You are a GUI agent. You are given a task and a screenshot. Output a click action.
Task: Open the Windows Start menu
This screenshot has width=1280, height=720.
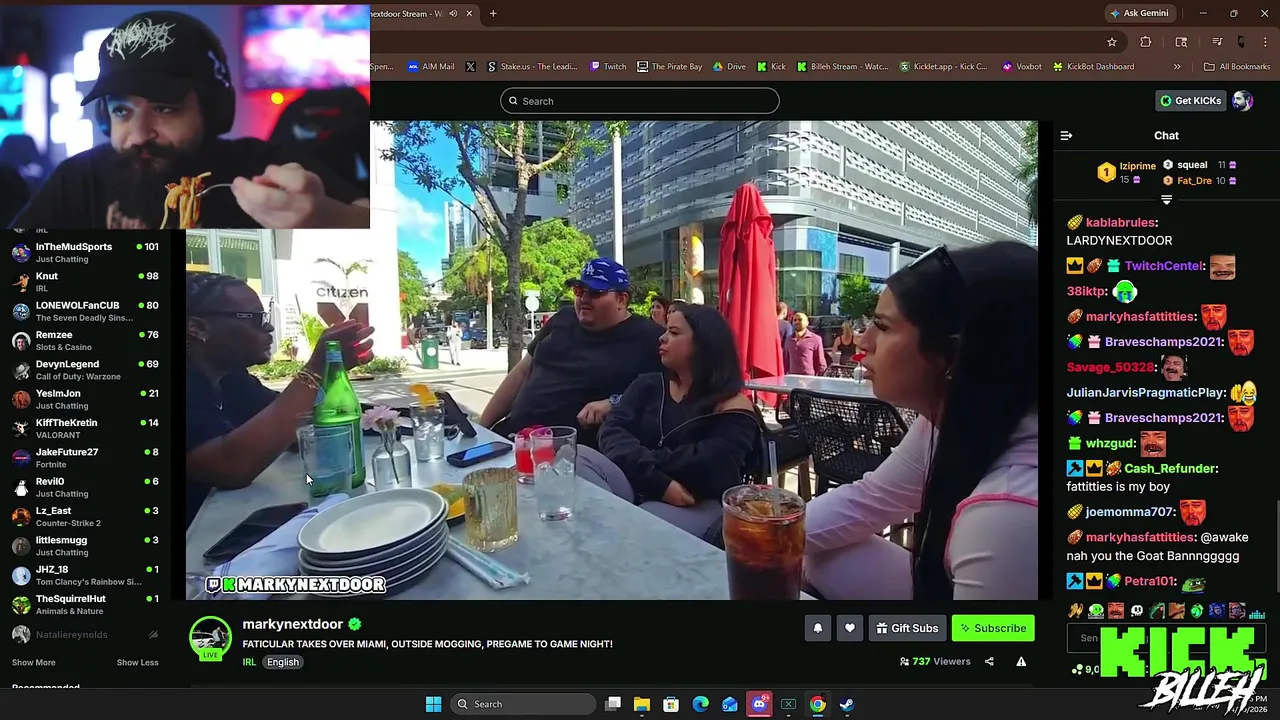tap(433, 704)
